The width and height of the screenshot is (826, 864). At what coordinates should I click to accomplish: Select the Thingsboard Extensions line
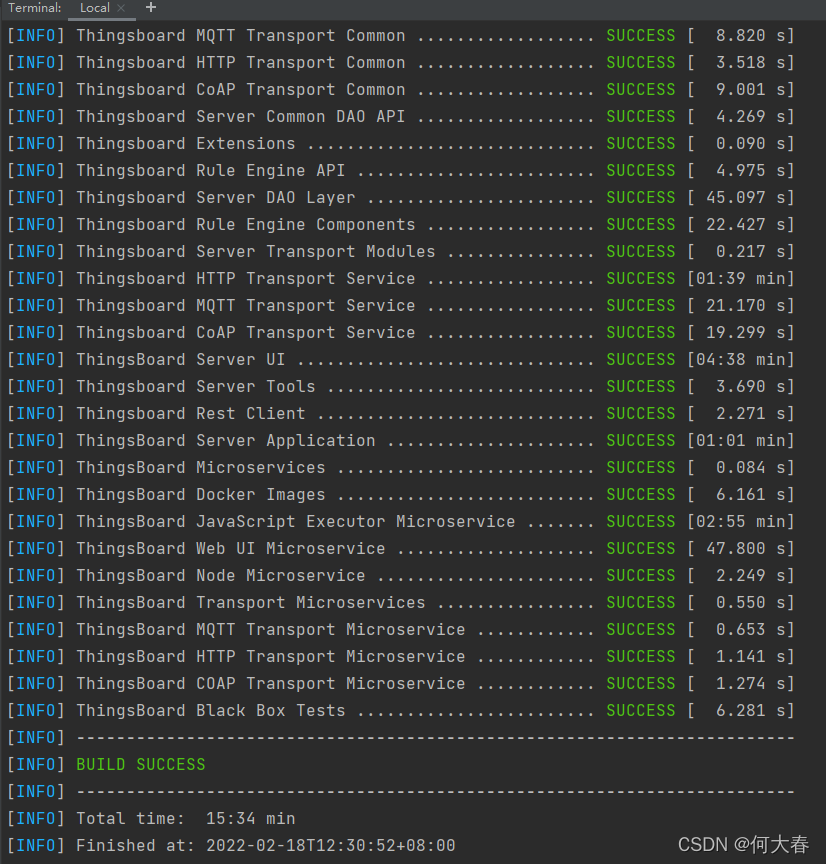coord(401,144)
